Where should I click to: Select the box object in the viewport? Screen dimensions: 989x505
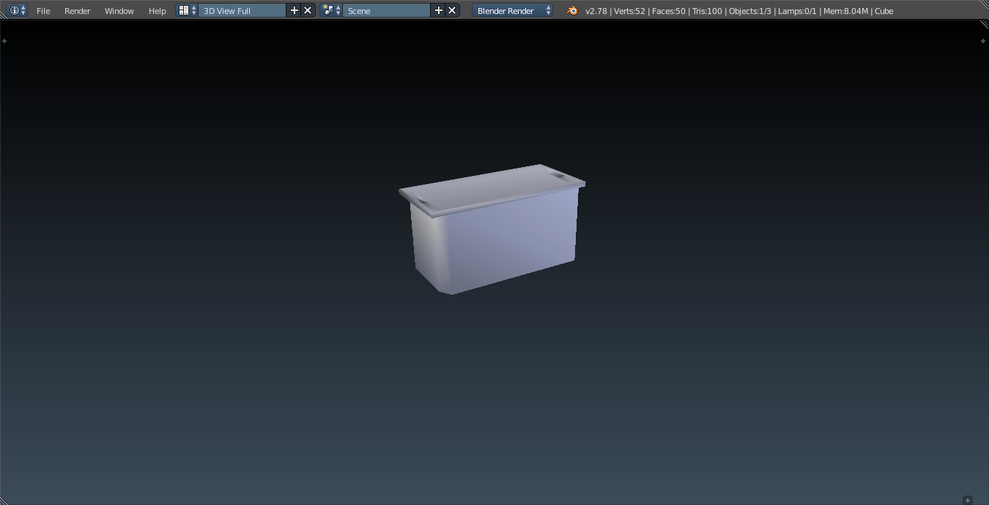pyautogui.click(x=495, y=238)
